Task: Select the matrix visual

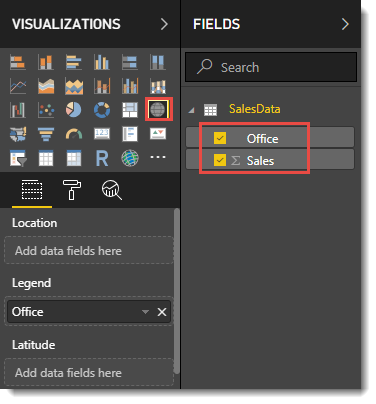Action: (x=74, y=158)
